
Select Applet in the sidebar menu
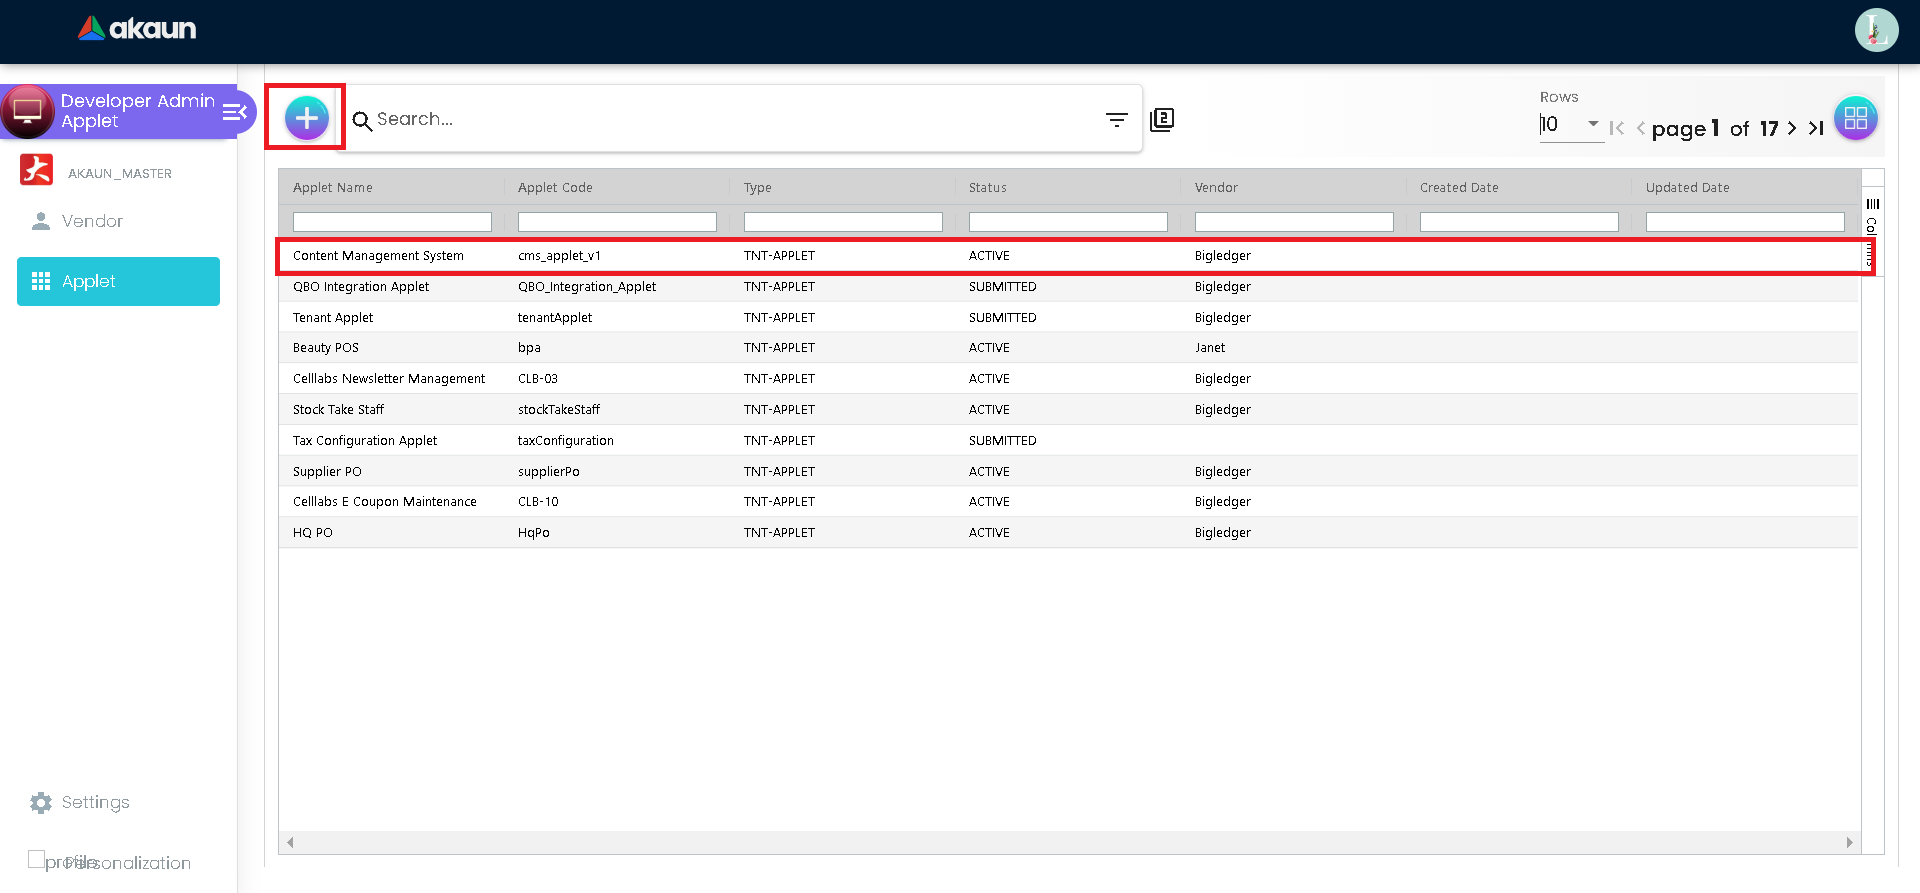click(118, 281)
